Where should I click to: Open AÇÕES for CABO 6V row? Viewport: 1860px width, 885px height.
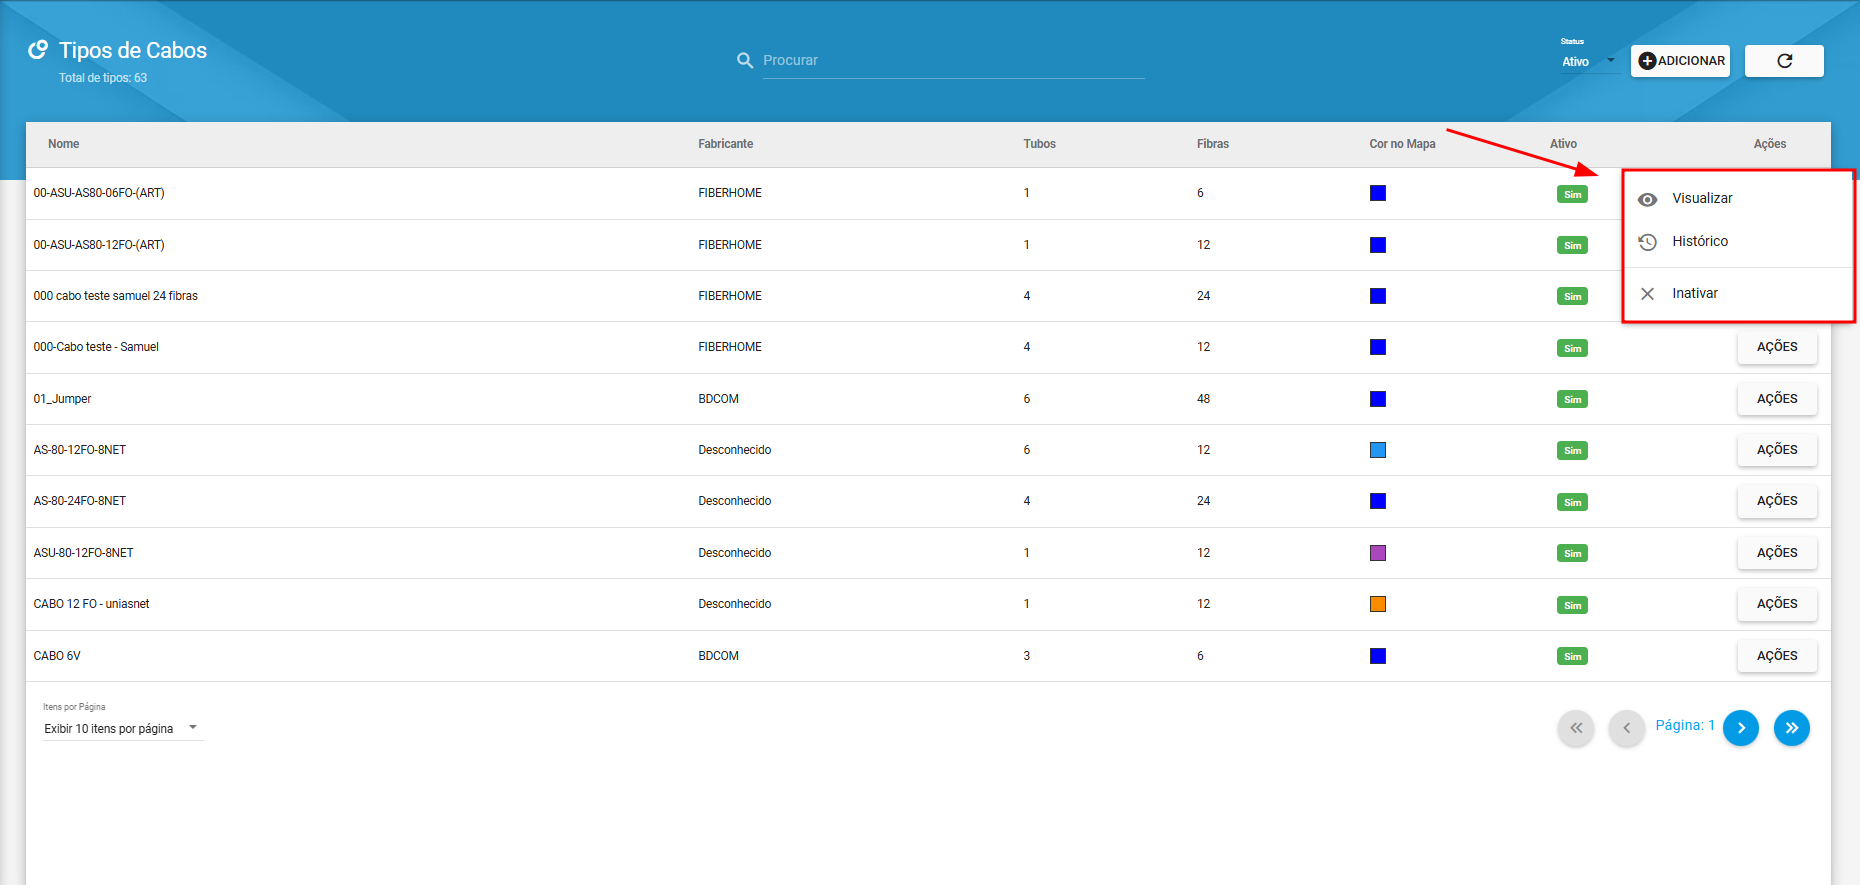coord(1777,656)
